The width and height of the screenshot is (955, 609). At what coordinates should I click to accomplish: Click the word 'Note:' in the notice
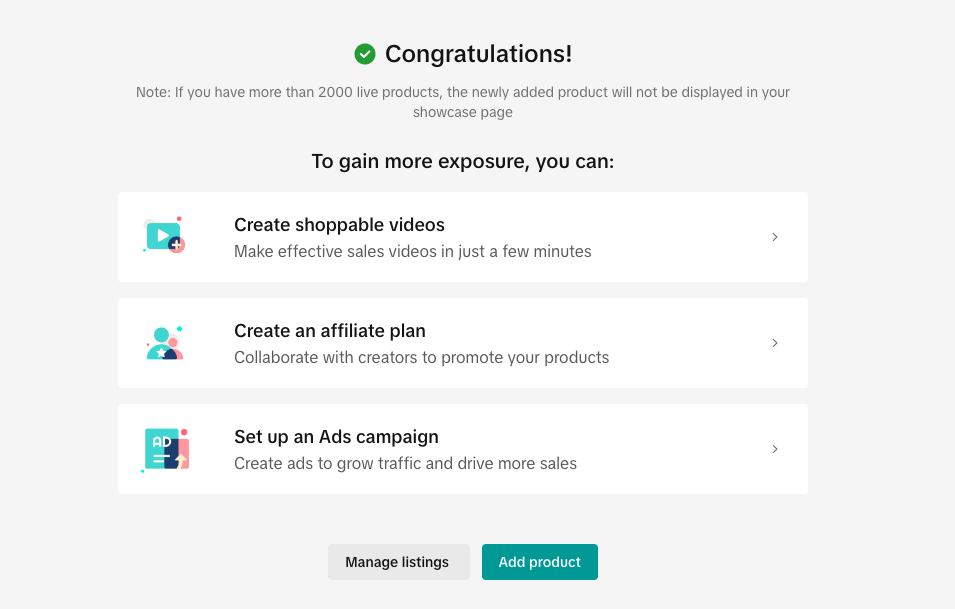pos(153,92)
